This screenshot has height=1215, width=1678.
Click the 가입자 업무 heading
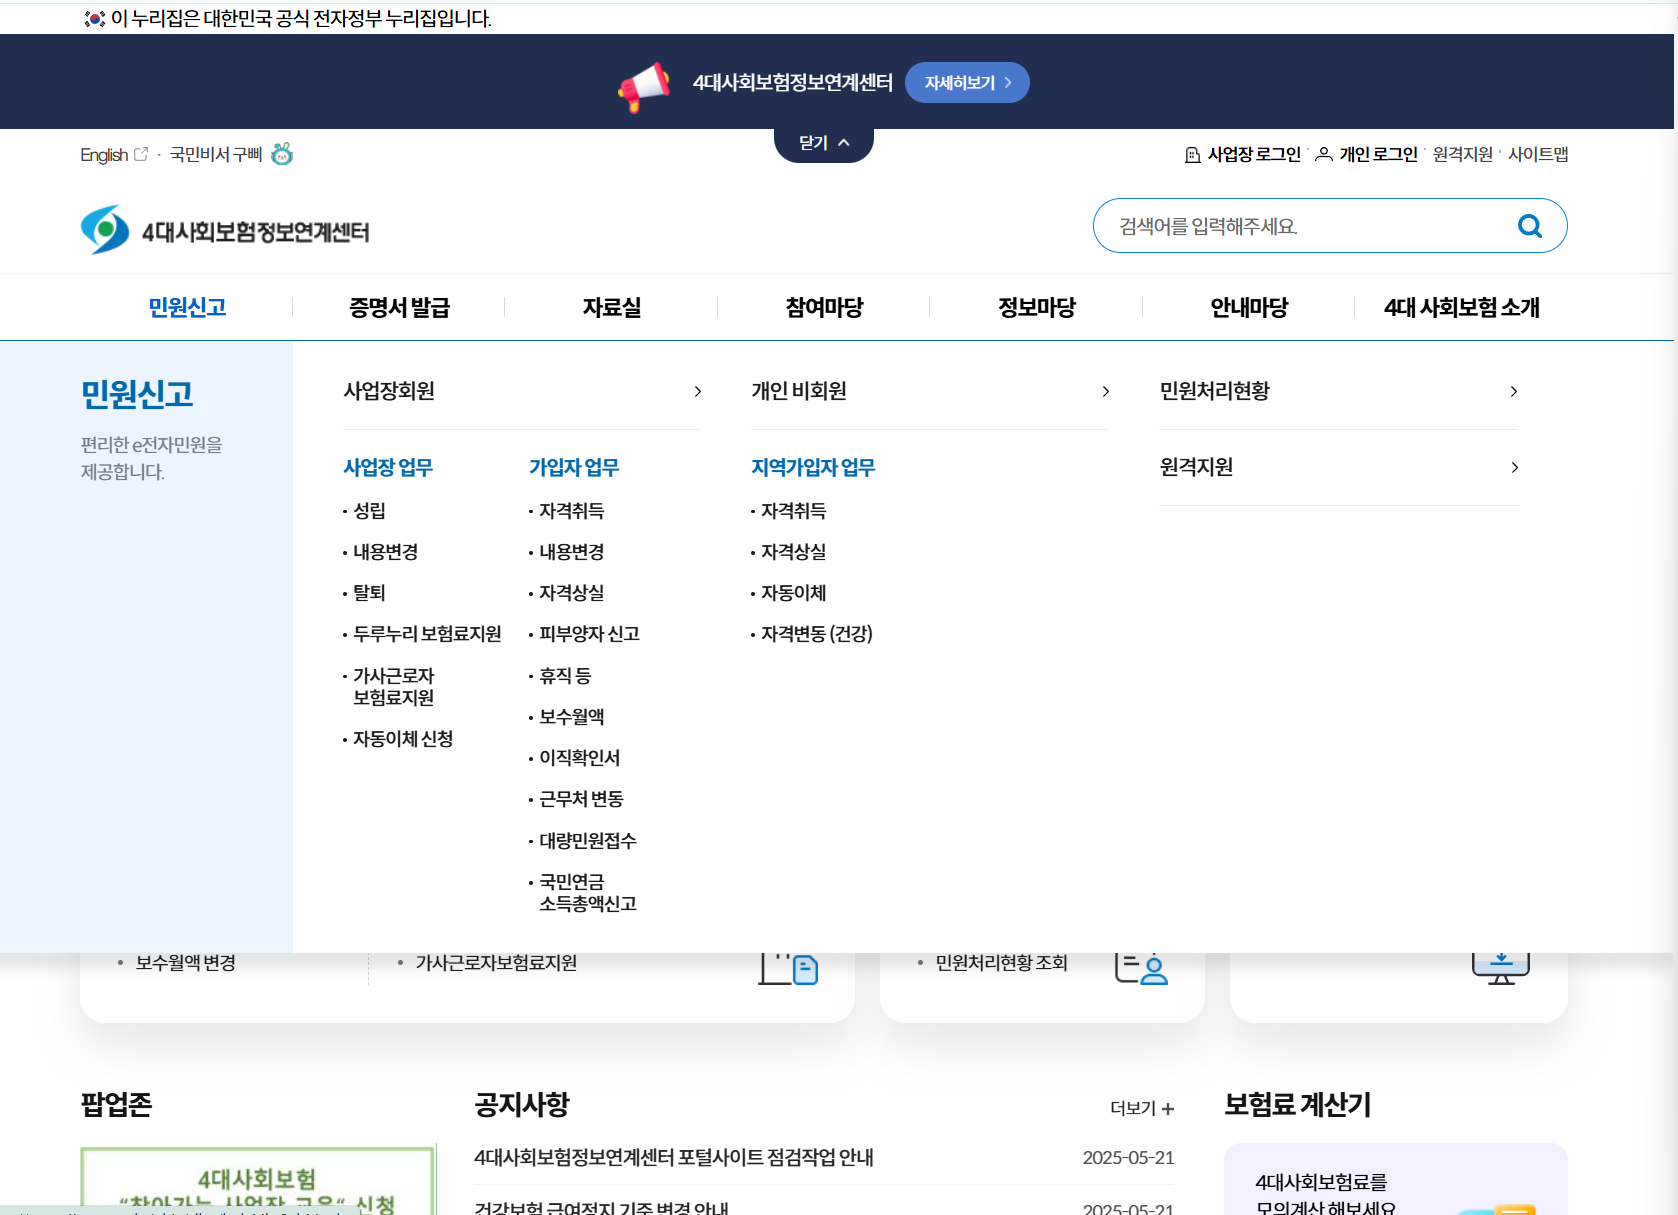click(574, 467)
